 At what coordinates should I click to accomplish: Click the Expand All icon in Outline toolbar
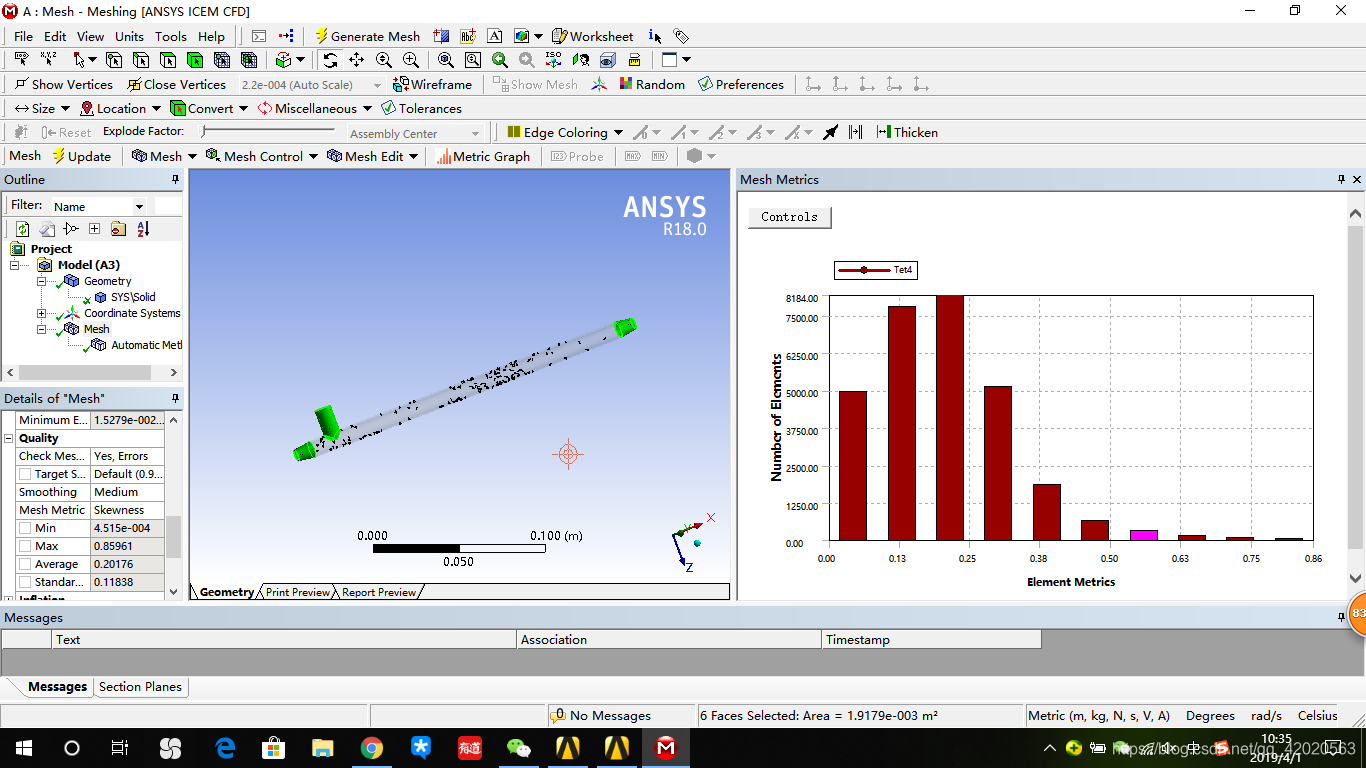(x=94, y=229)
